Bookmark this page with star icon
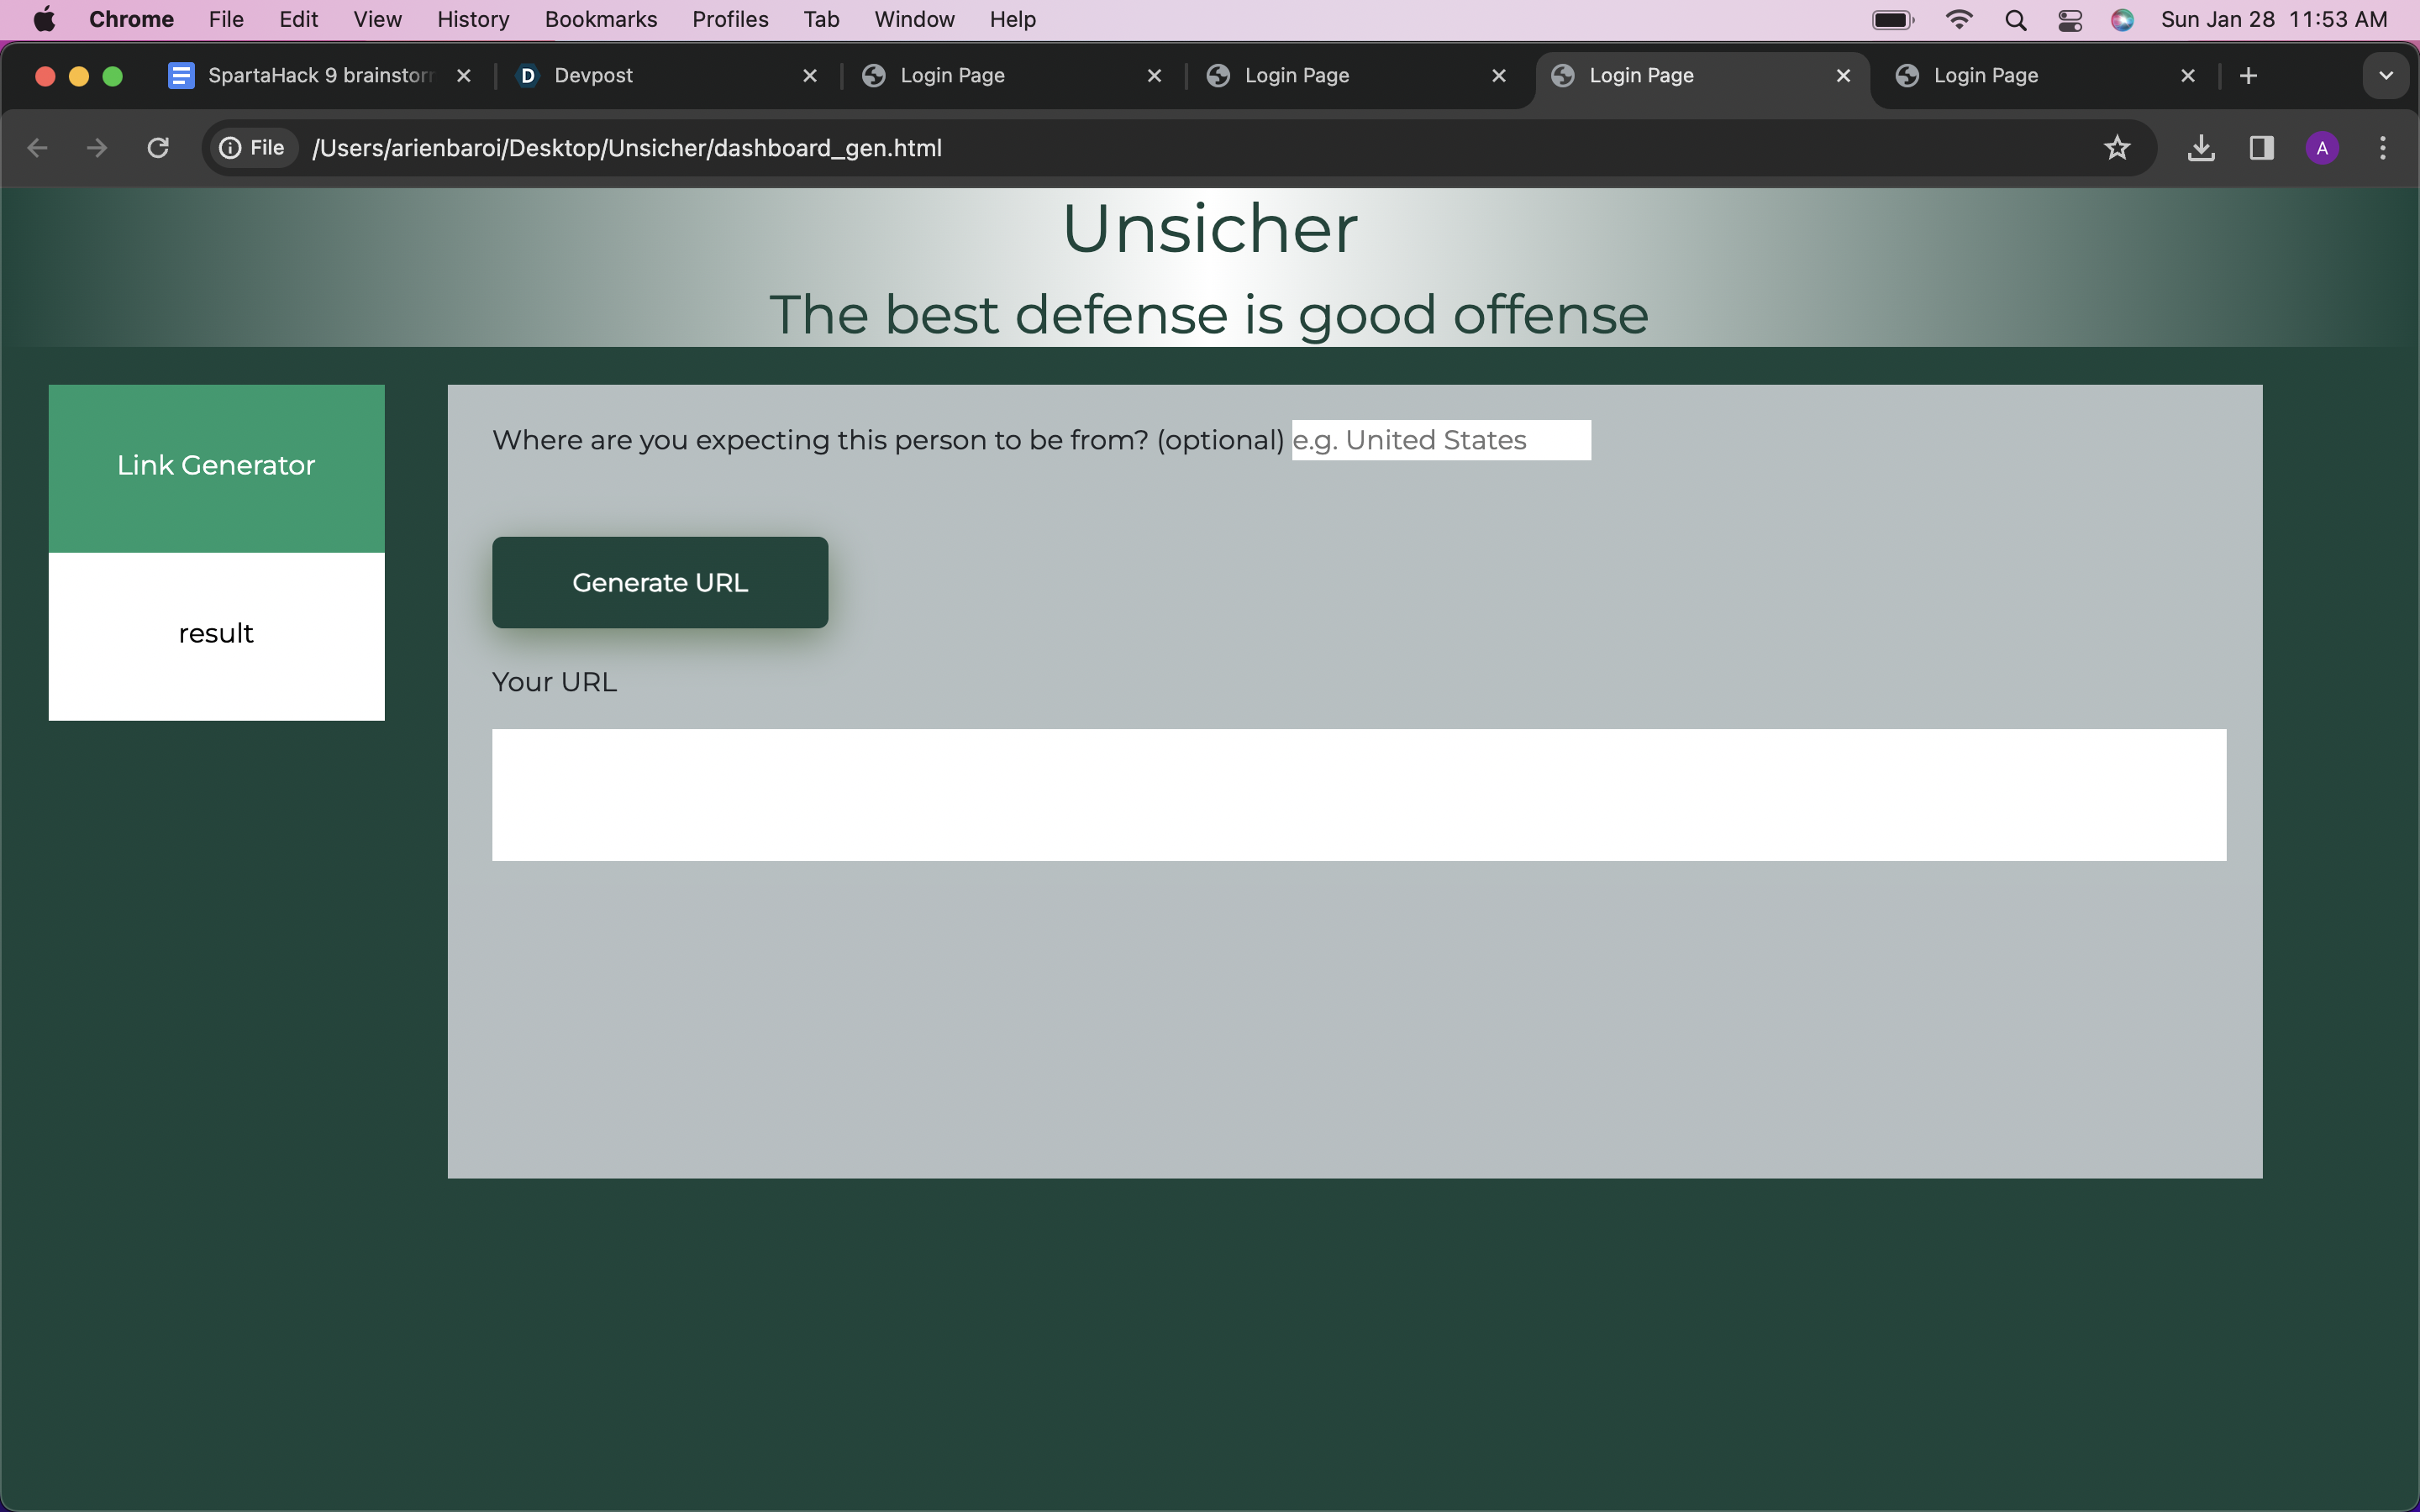This screenshot has height=1512, width=2420. pyautogui.click(x=2116, y=148)
